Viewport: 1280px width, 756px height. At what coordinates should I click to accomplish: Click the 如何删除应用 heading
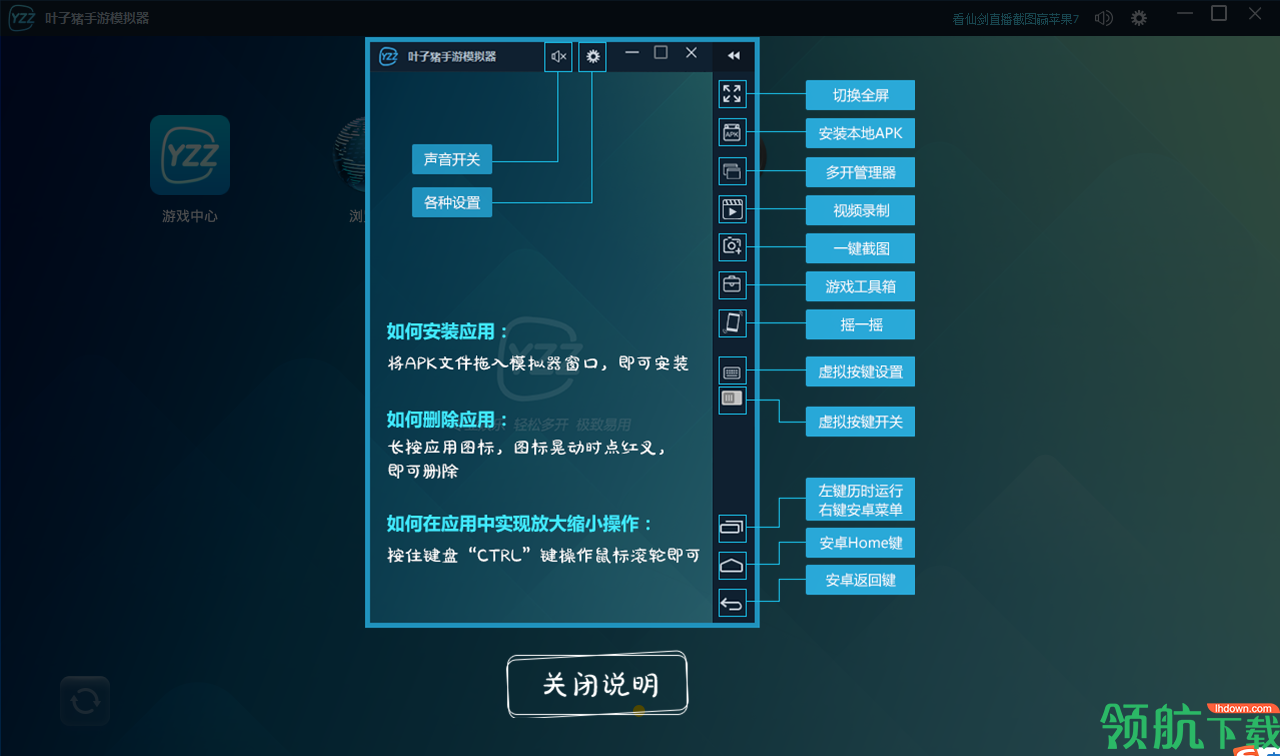(447, 419)
